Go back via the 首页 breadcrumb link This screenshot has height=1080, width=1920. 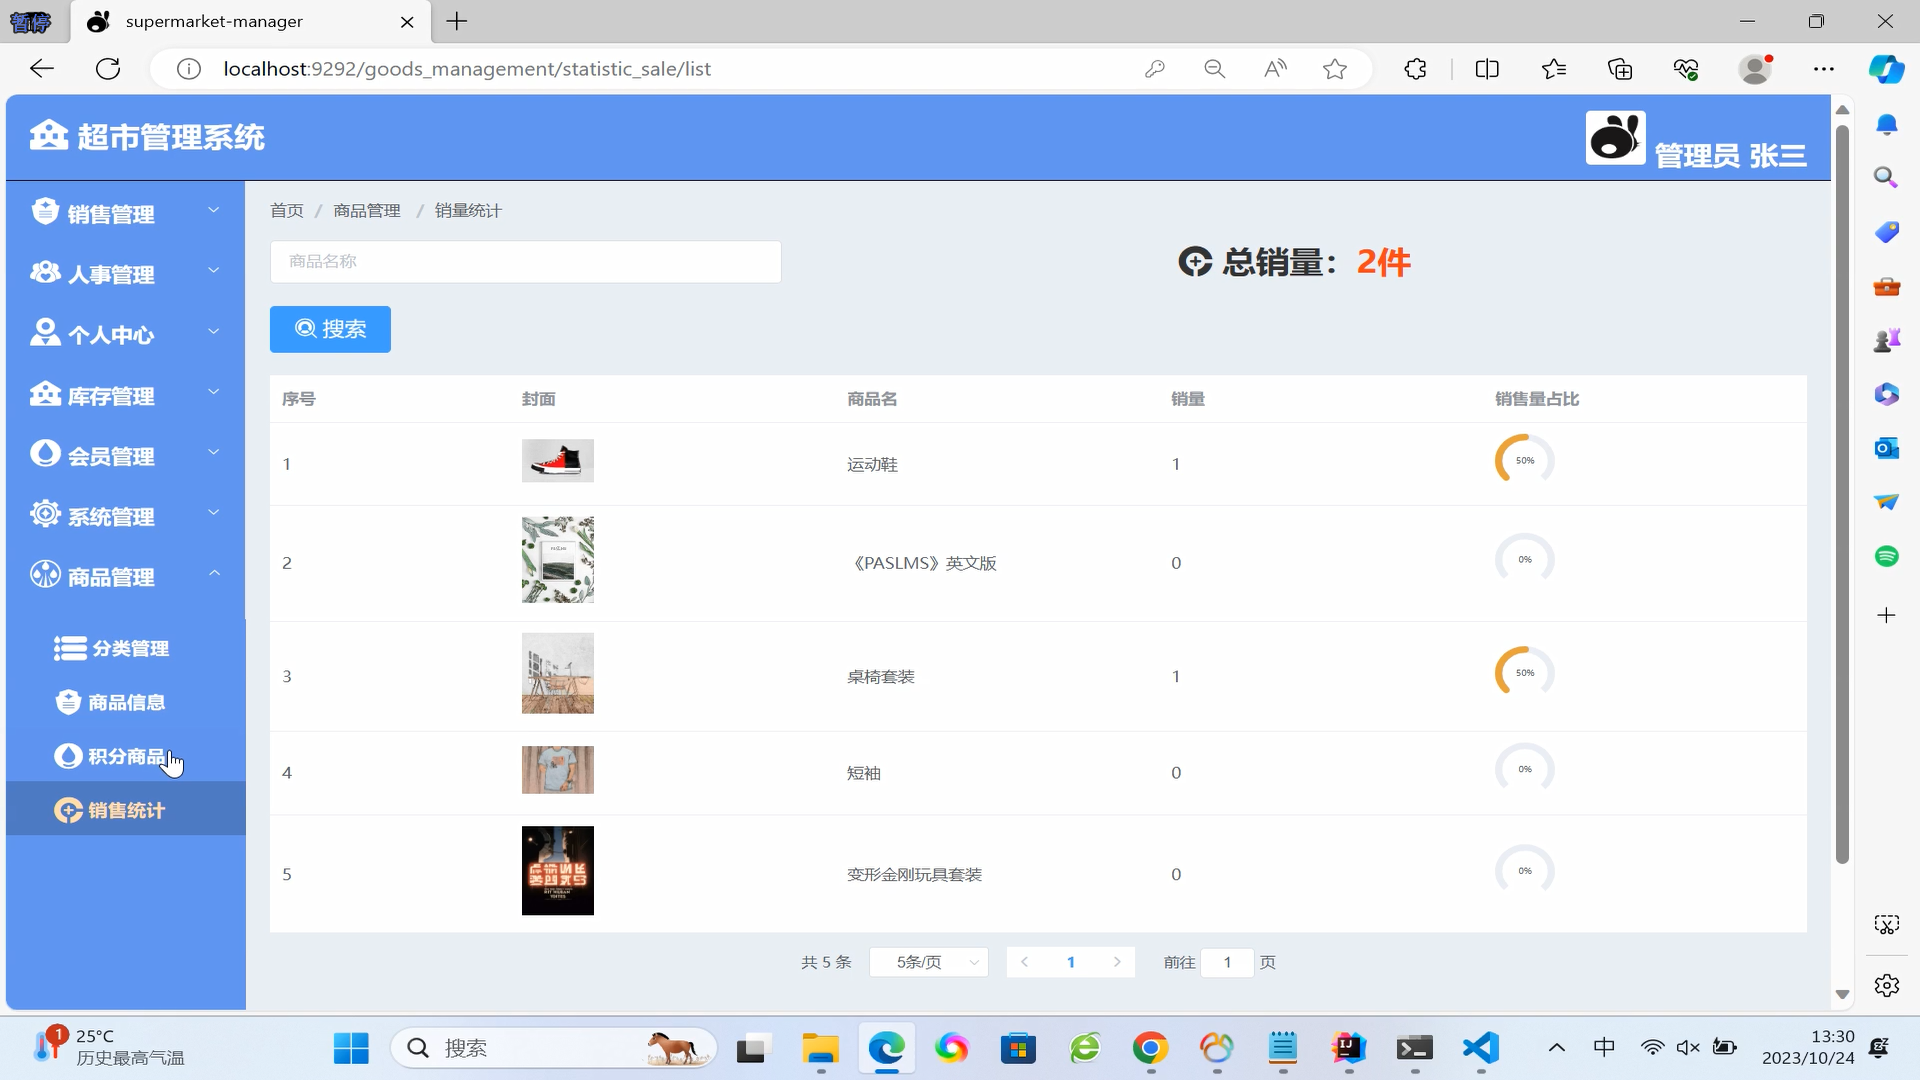pos(286,210)
